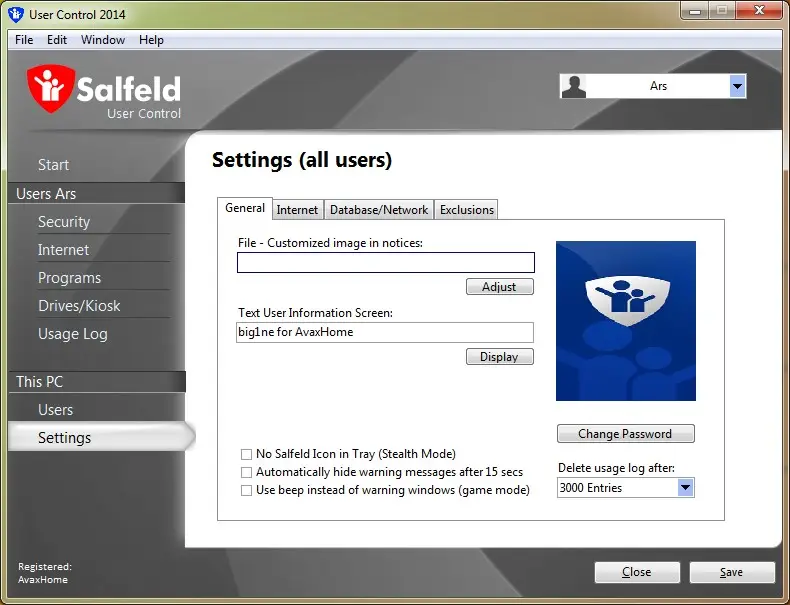Switch to the Exclusions tab
This screenshot has width=790, height=605.
[467, 210]
